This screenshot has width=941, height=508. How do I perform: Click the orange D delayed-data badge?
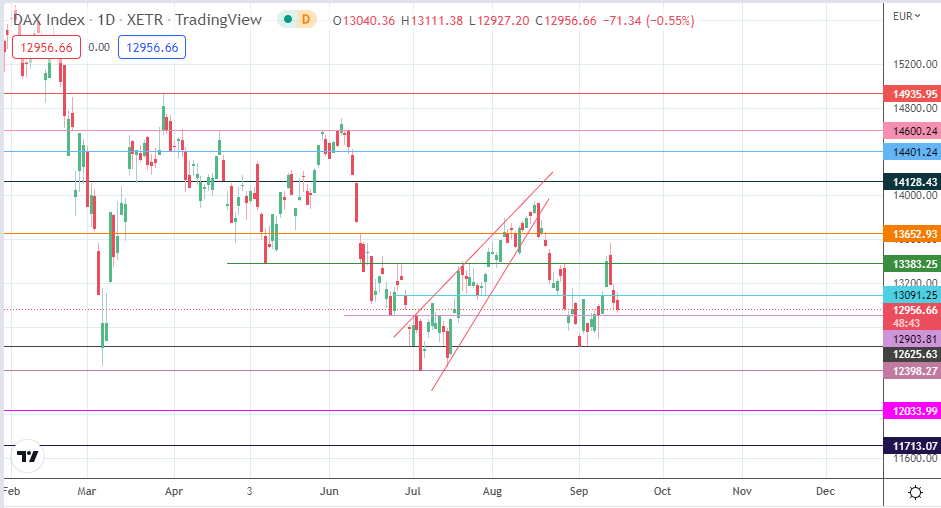pos(306,20)
